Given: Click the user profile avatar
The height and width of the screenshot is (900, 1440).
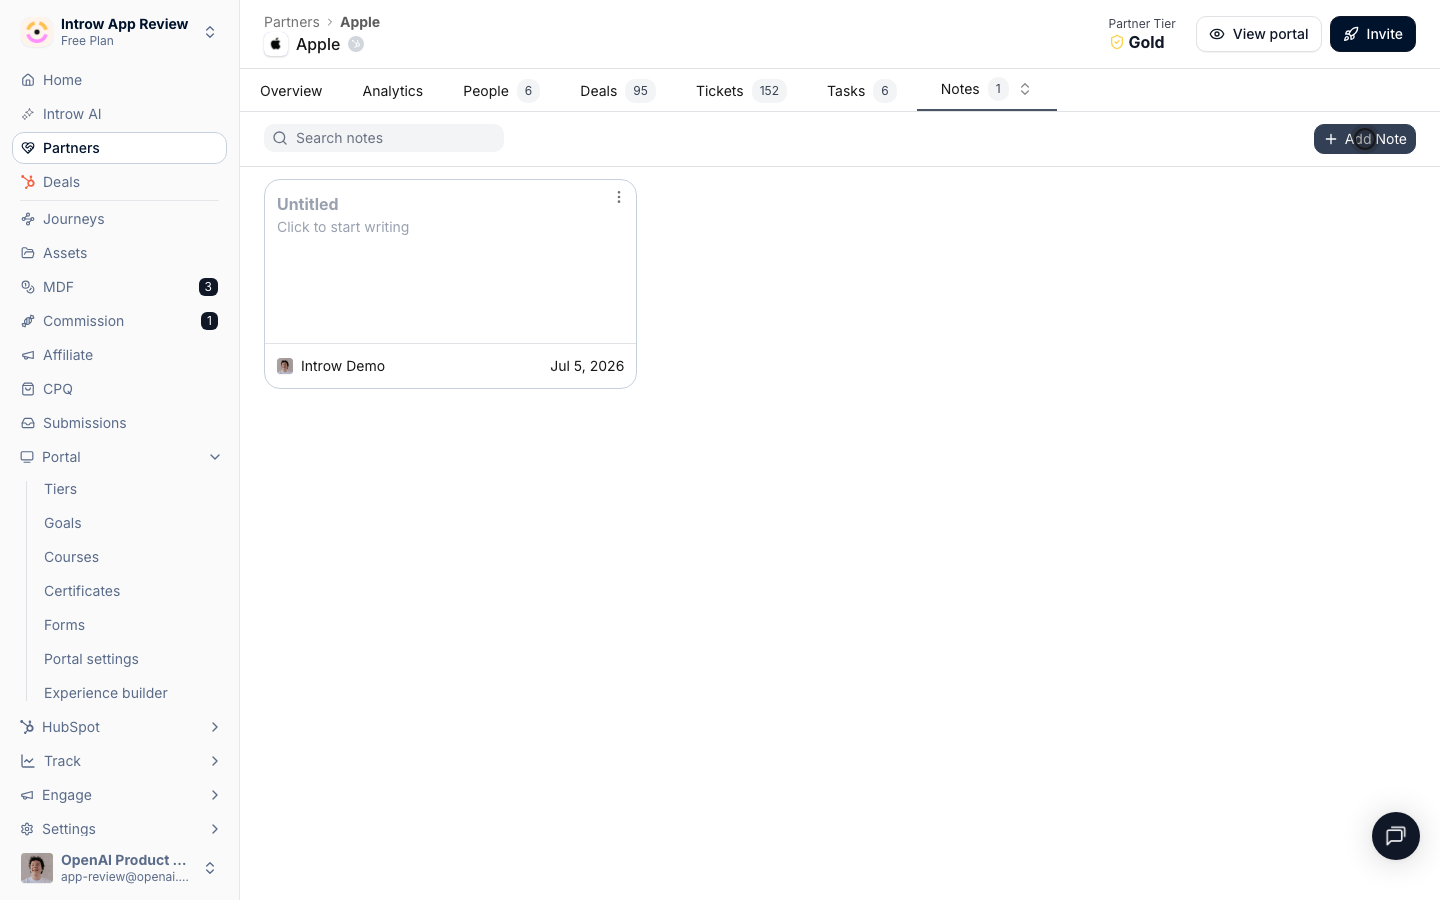Looking at the screenshot, I should [37, 868].
